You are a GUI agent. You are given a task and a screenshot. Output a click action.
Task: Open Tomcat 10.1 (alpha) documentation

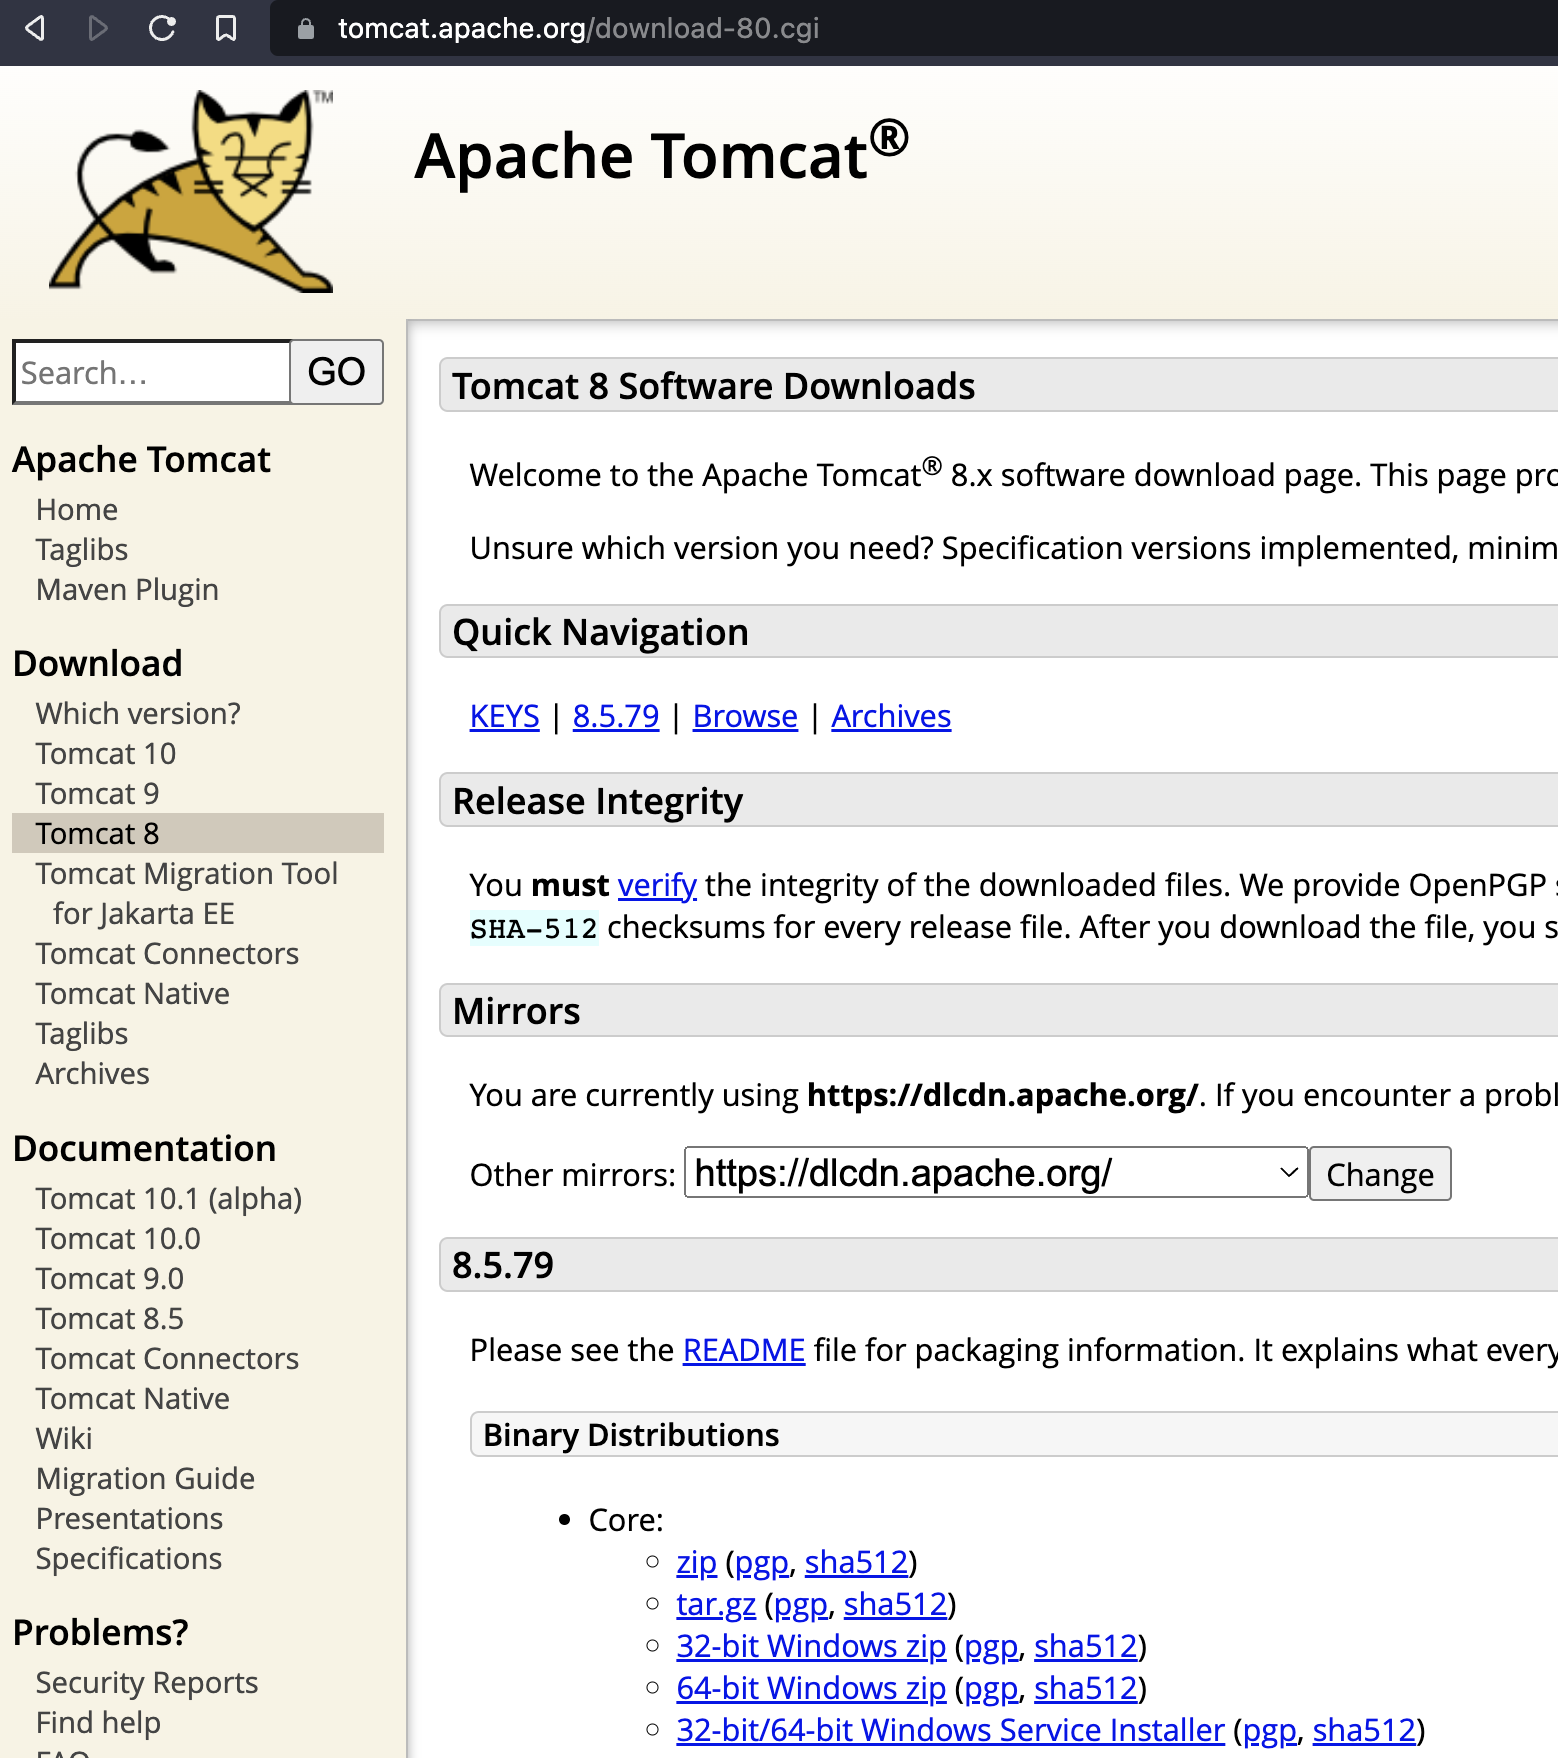point(169,1199)
